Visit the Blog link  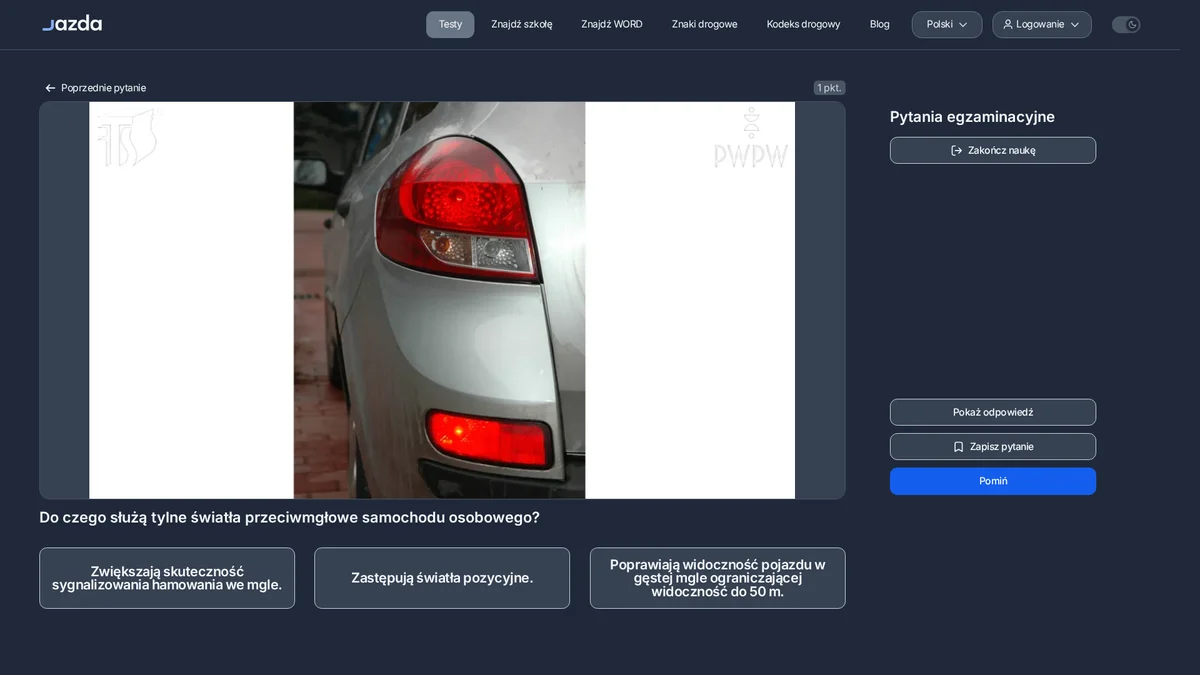(880, 24)
